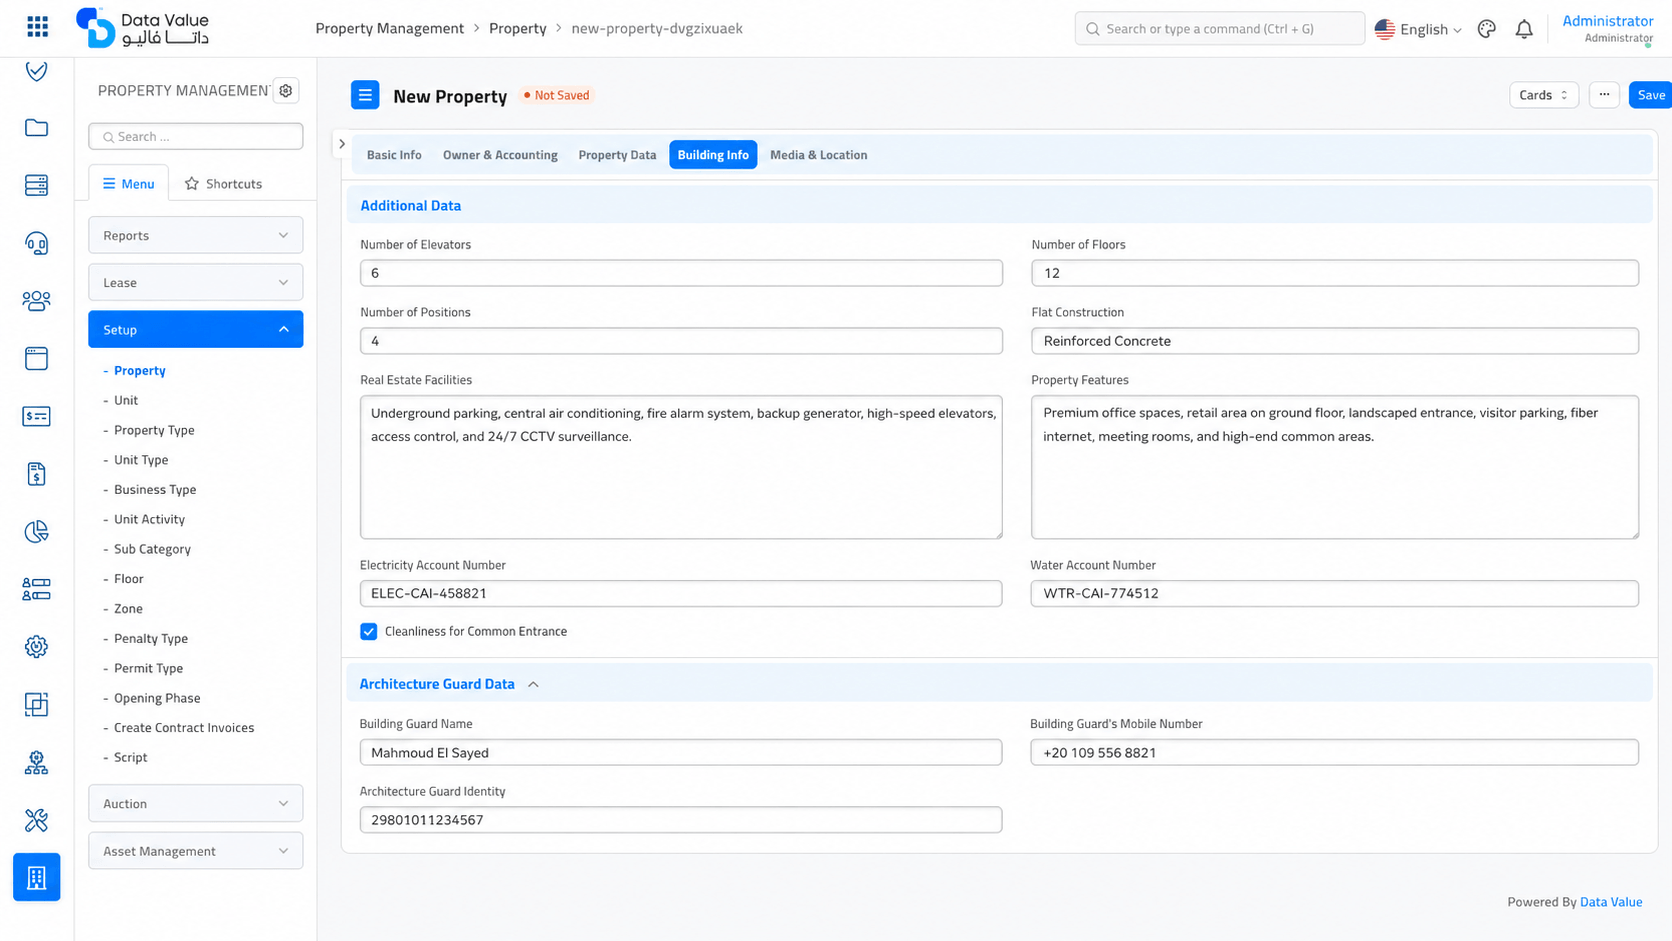Click the Flat Construction field
The width and height of the screenshot is (1672, 941).
click(1335, 341)
